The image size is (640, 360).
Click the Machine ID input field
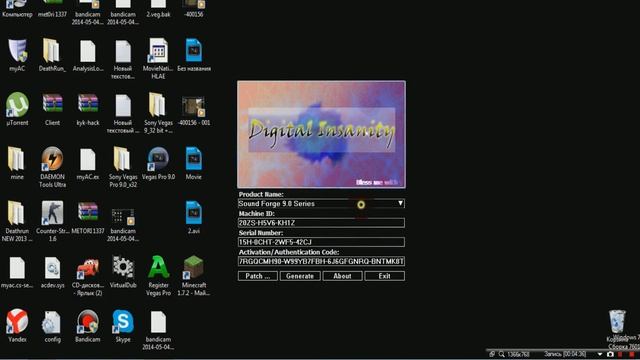point(321,223)
